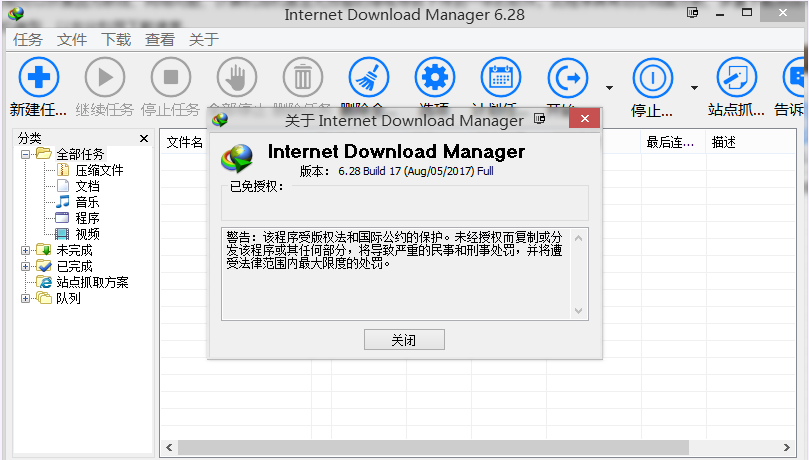Expand the 已完成 tree node
809x460 pixels.
pos(25,267)
